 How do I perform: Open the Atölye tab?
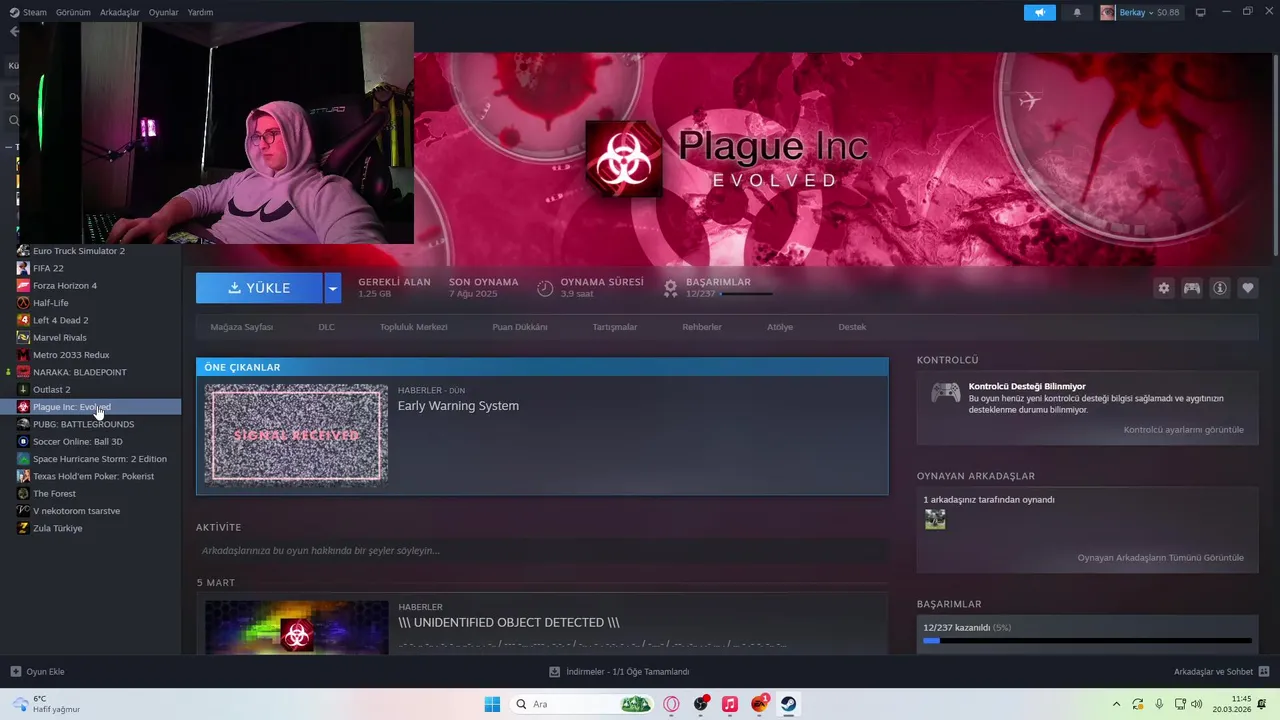click(780, 327)
